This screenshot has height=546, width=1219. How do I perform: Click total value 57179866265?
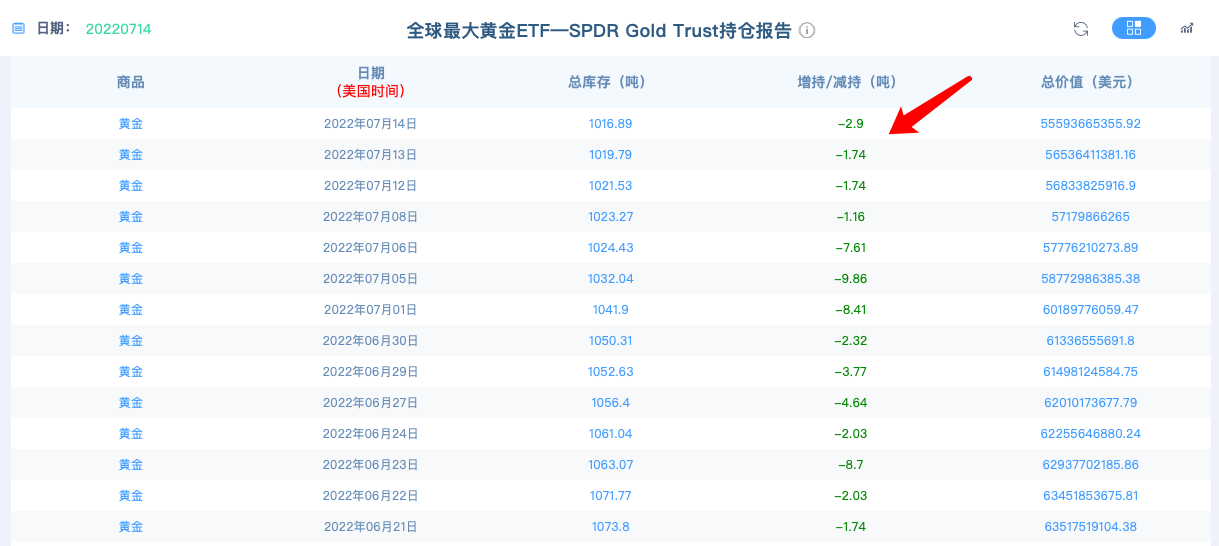(x=1090, y=217)
